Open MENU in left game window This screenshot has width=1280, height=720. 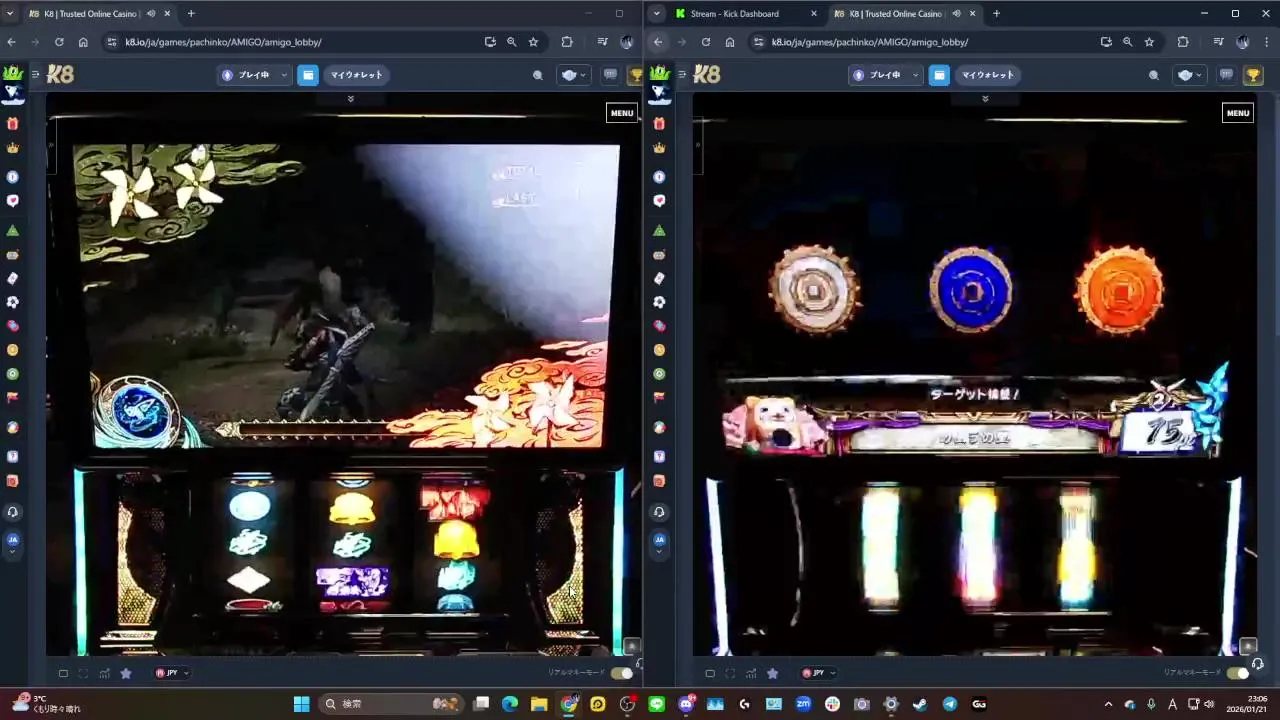coord(622,113)
